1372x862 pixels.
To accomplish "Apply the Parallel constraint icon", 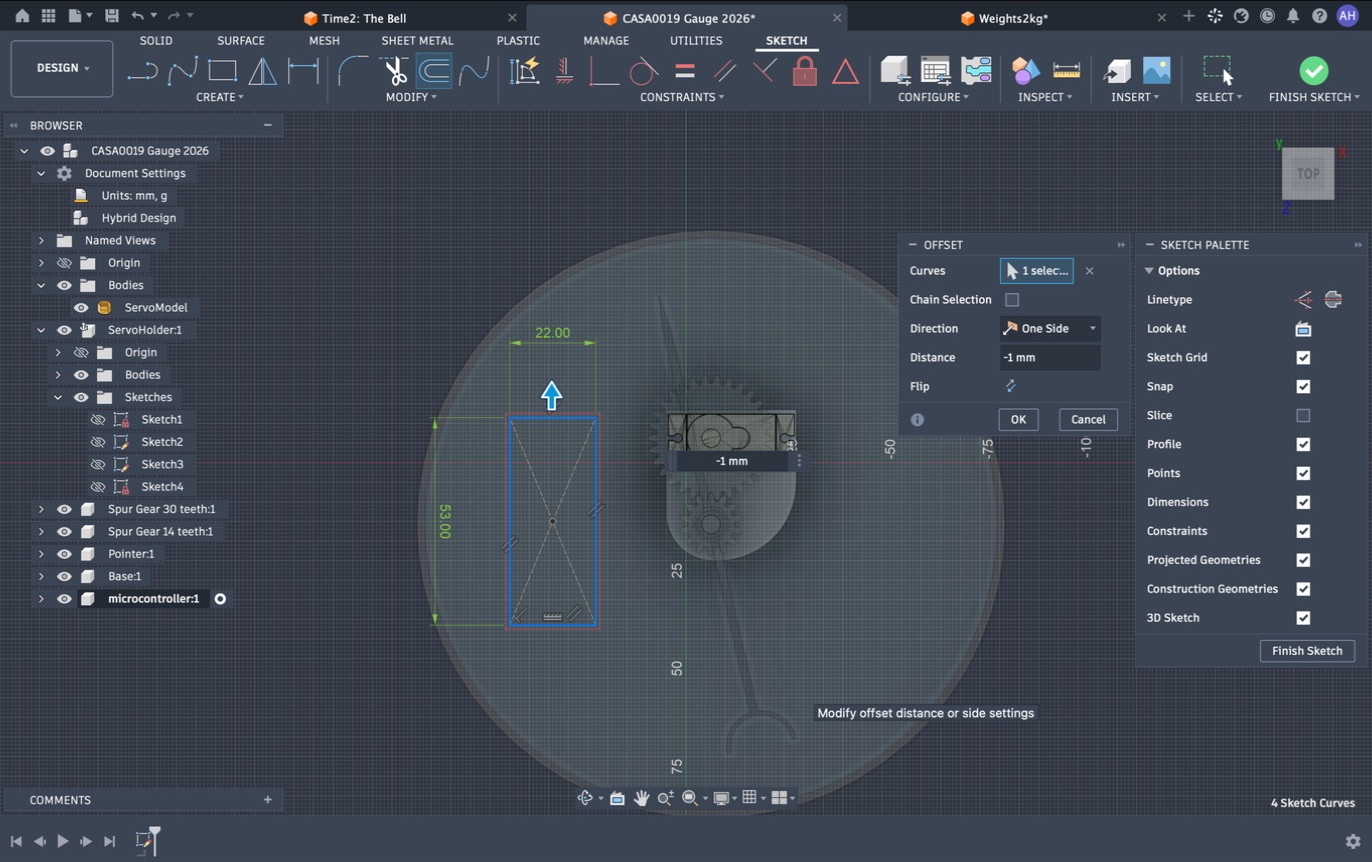I will click(x=725, y=71).
